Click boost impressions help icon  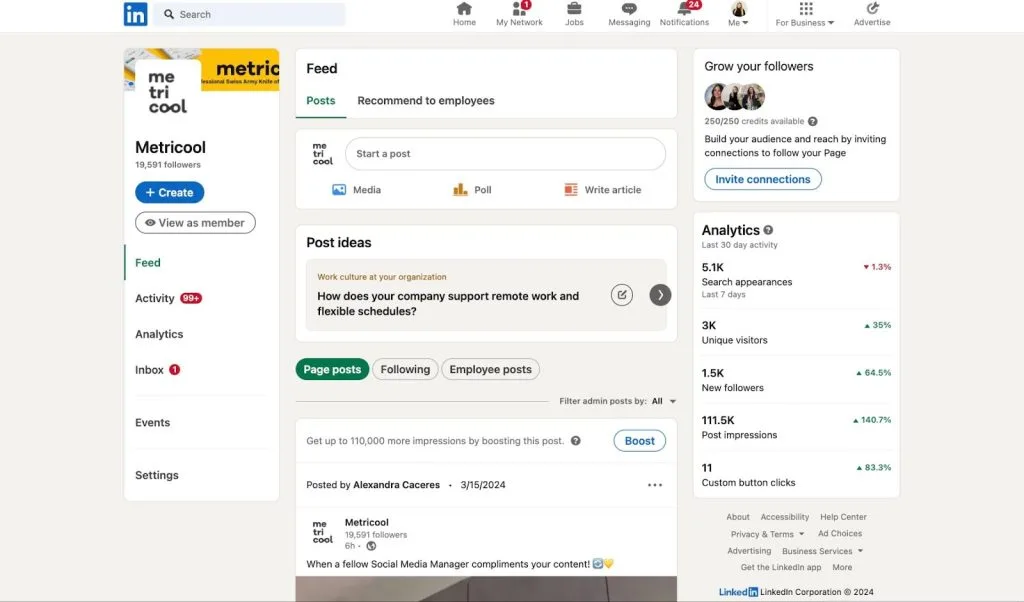click(x=575, y=441)
